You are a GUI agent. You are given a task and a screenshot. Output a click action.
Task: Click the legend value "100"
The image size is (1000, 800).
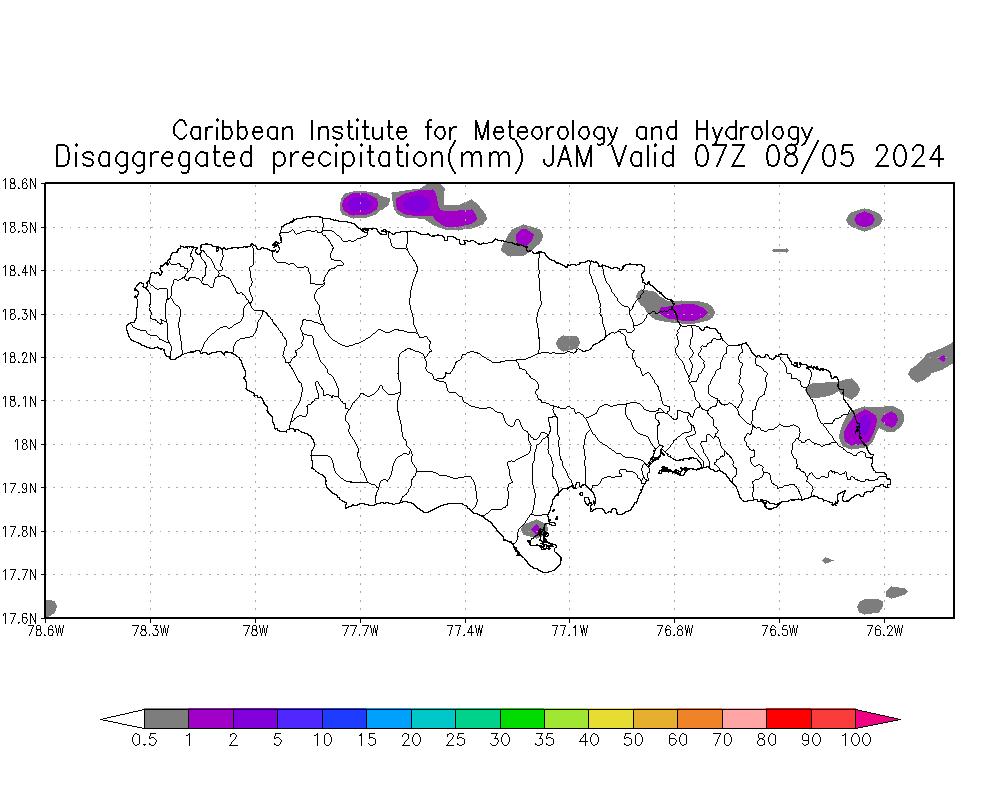pyautogui.click(x=856, y=740)
